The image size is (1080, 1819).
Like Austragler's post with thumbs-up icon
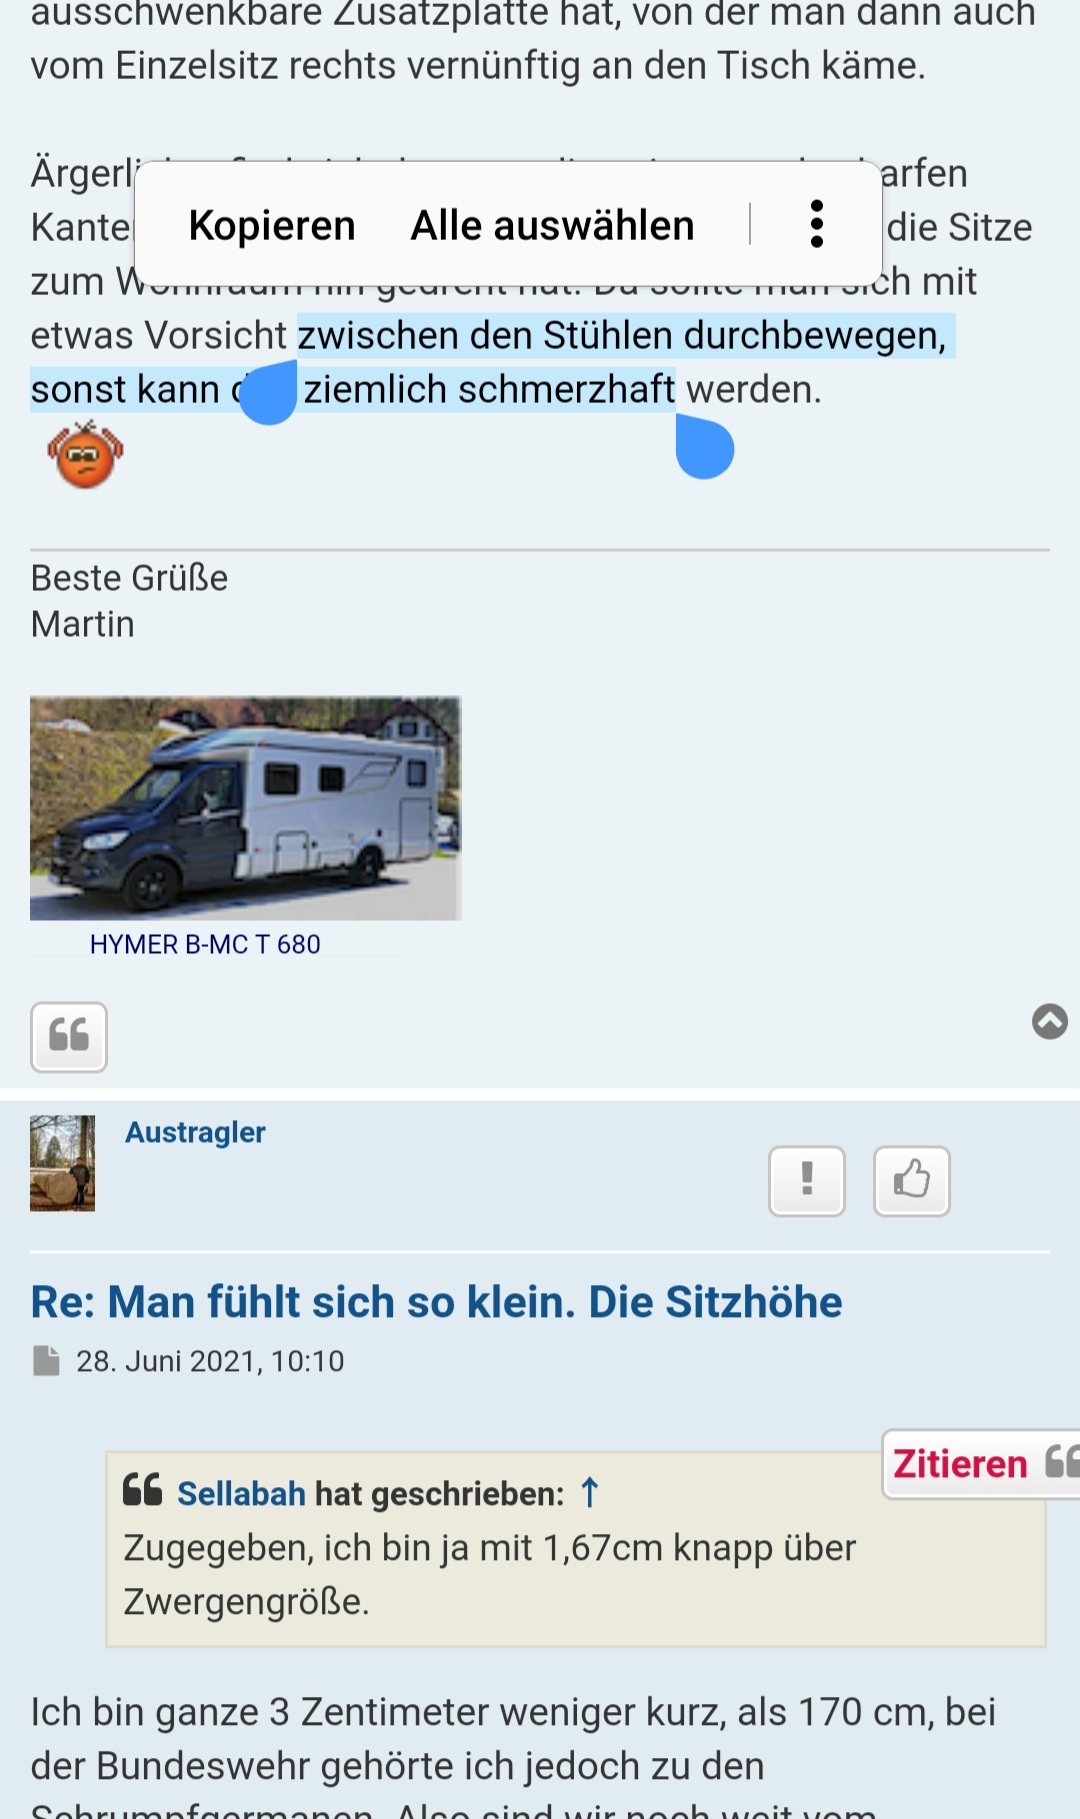click(912, 1181)
